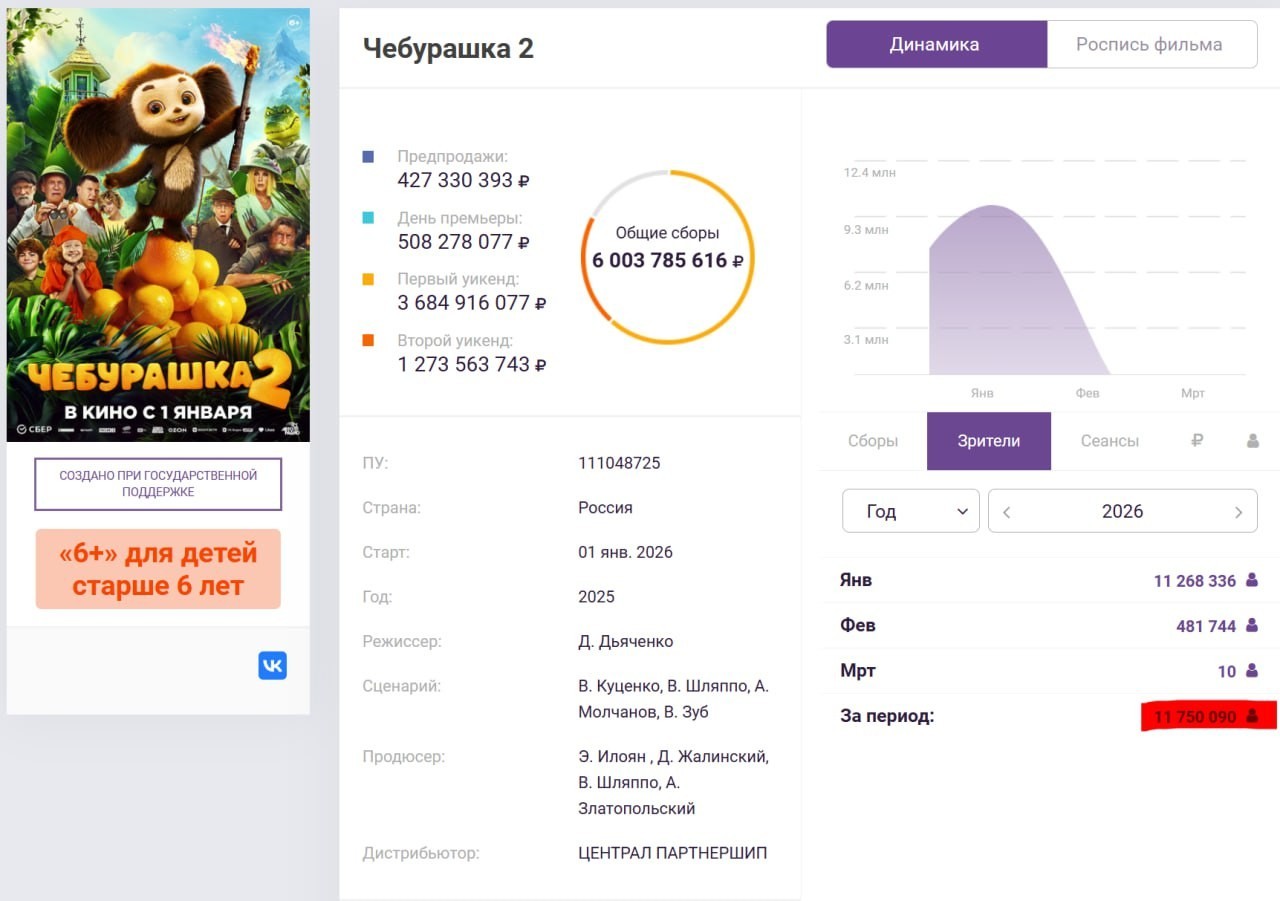Click the VK share icon
Image resolution: width=1280 pixels, height=901 pixels.
point(273,665)
